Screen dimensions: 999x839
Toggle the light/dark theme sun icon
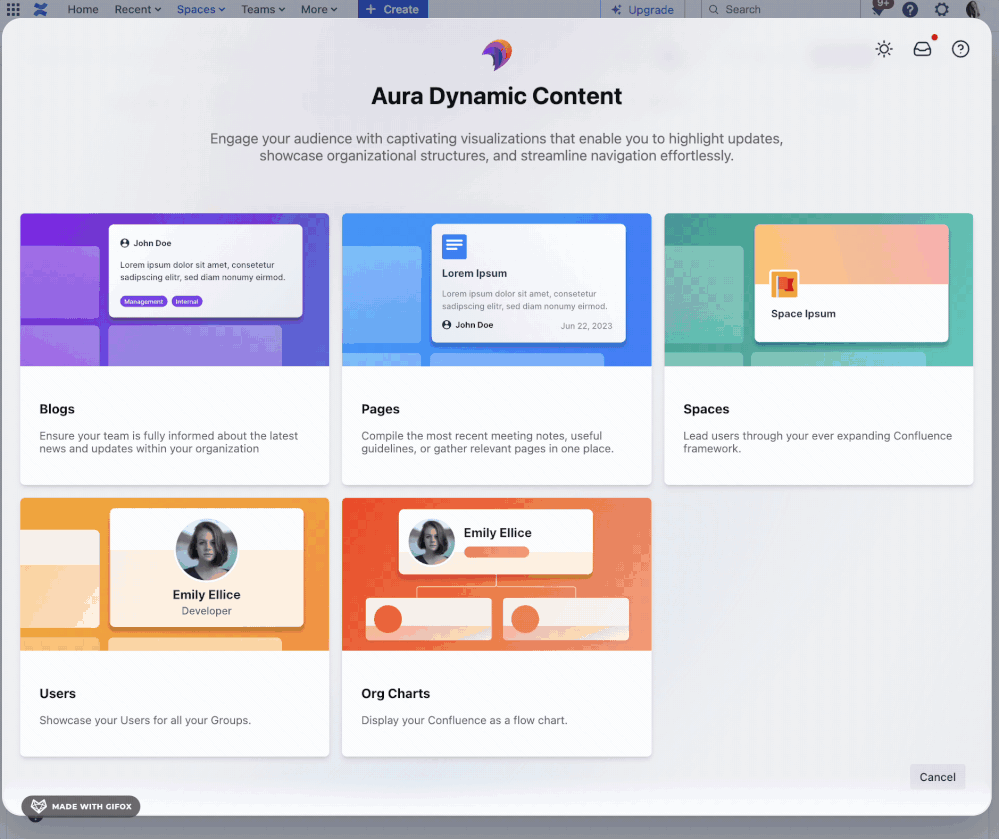[884, 49]
